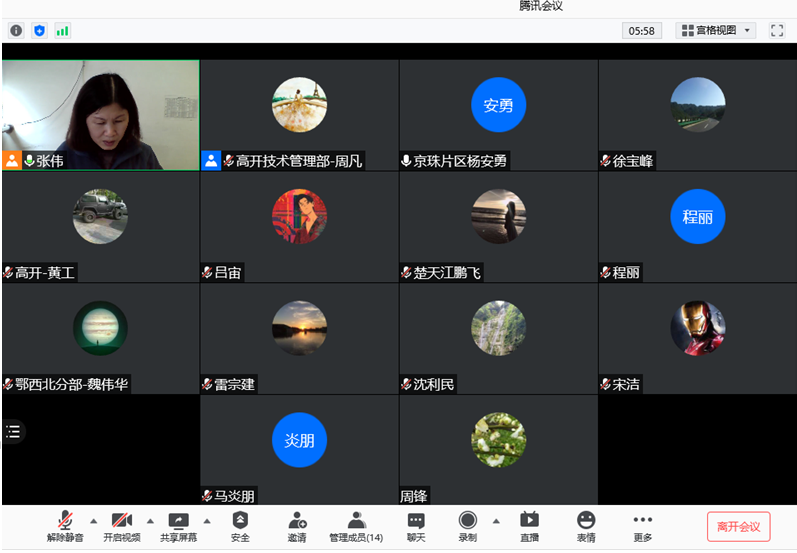The image size is (797, 553).
Task: Open the 直播 live stream option
Action: click(529, 526)
